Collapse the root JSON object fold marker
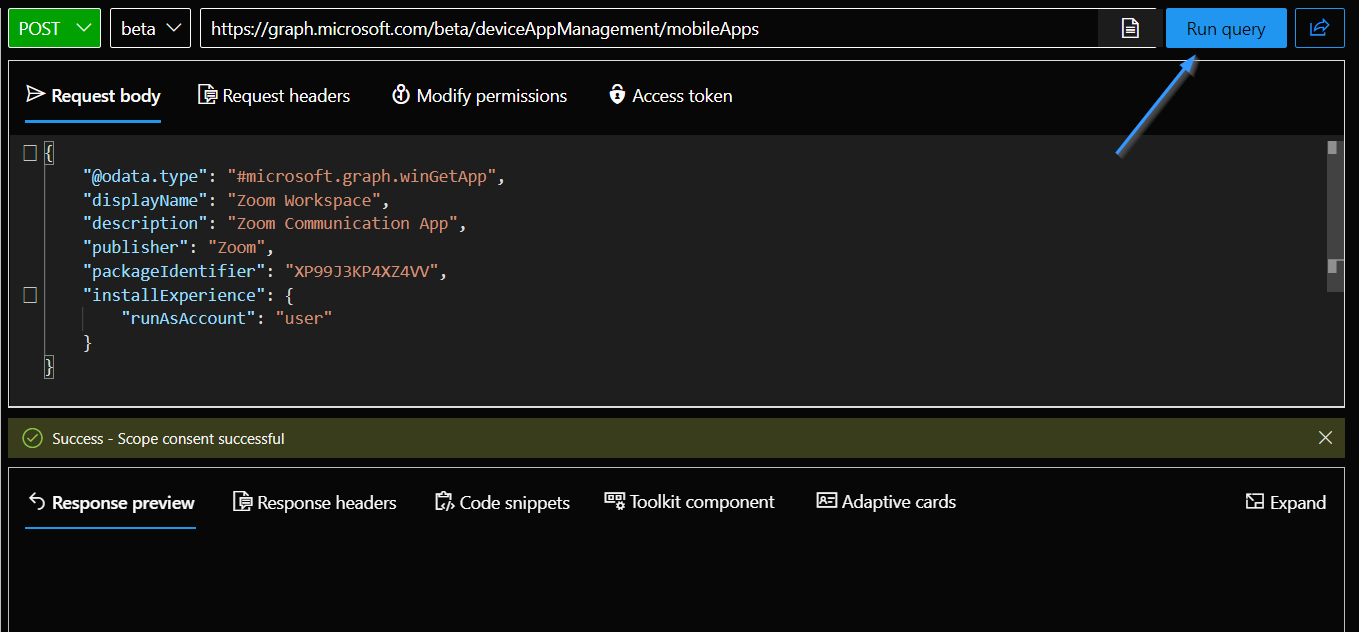 coord(30,153)
